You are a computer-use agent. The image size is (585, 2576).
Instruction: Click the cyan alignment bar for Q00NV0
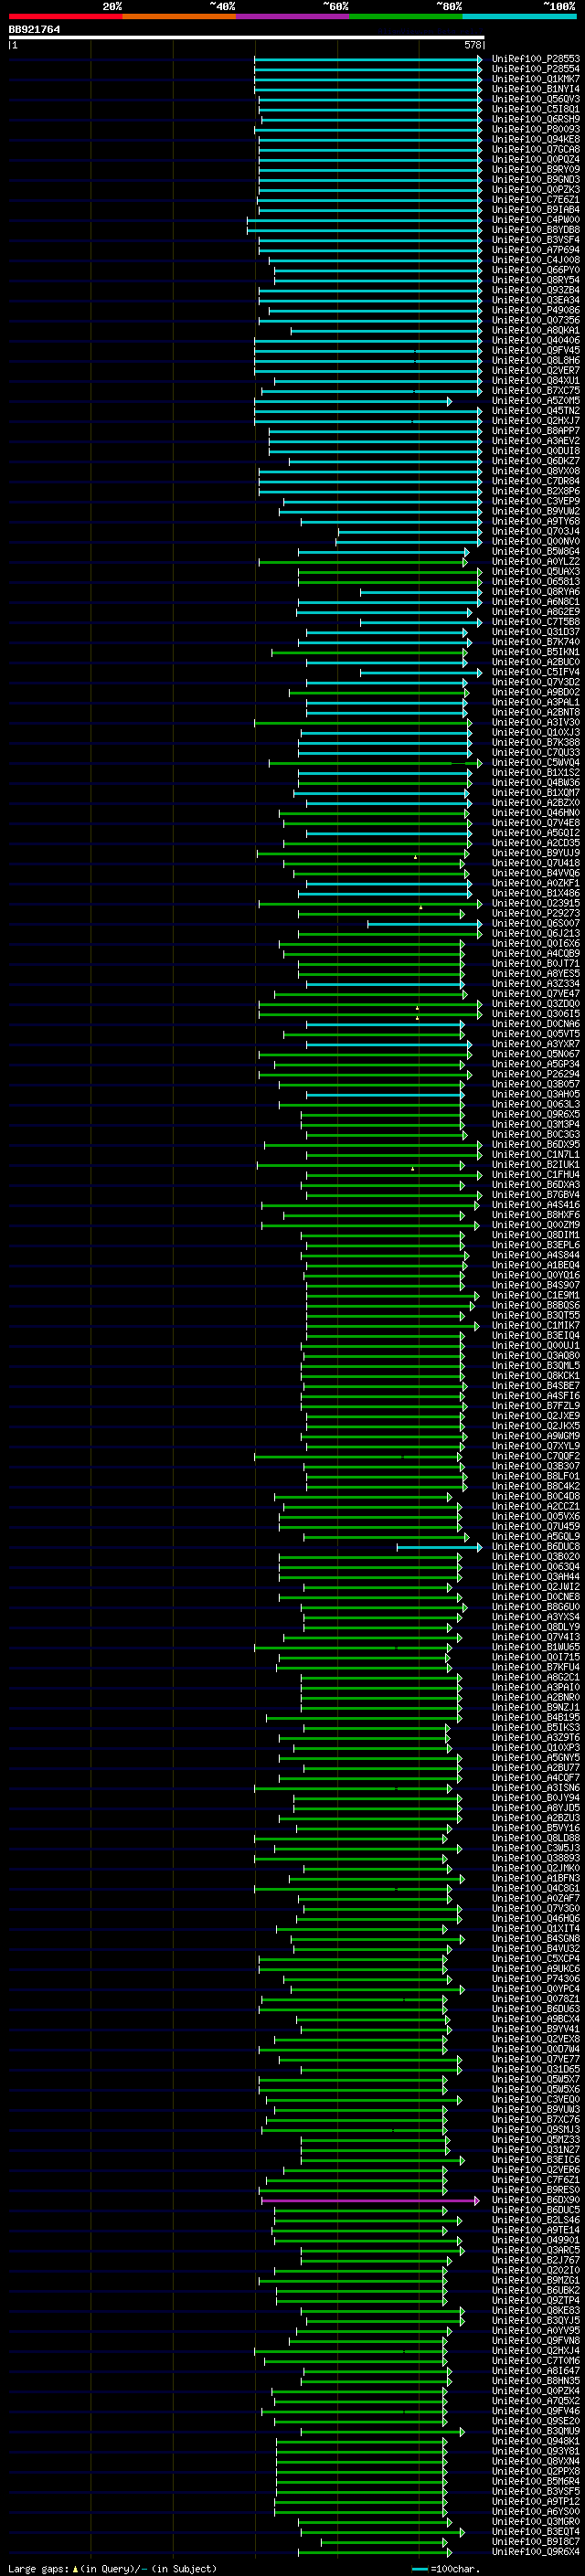409,541
